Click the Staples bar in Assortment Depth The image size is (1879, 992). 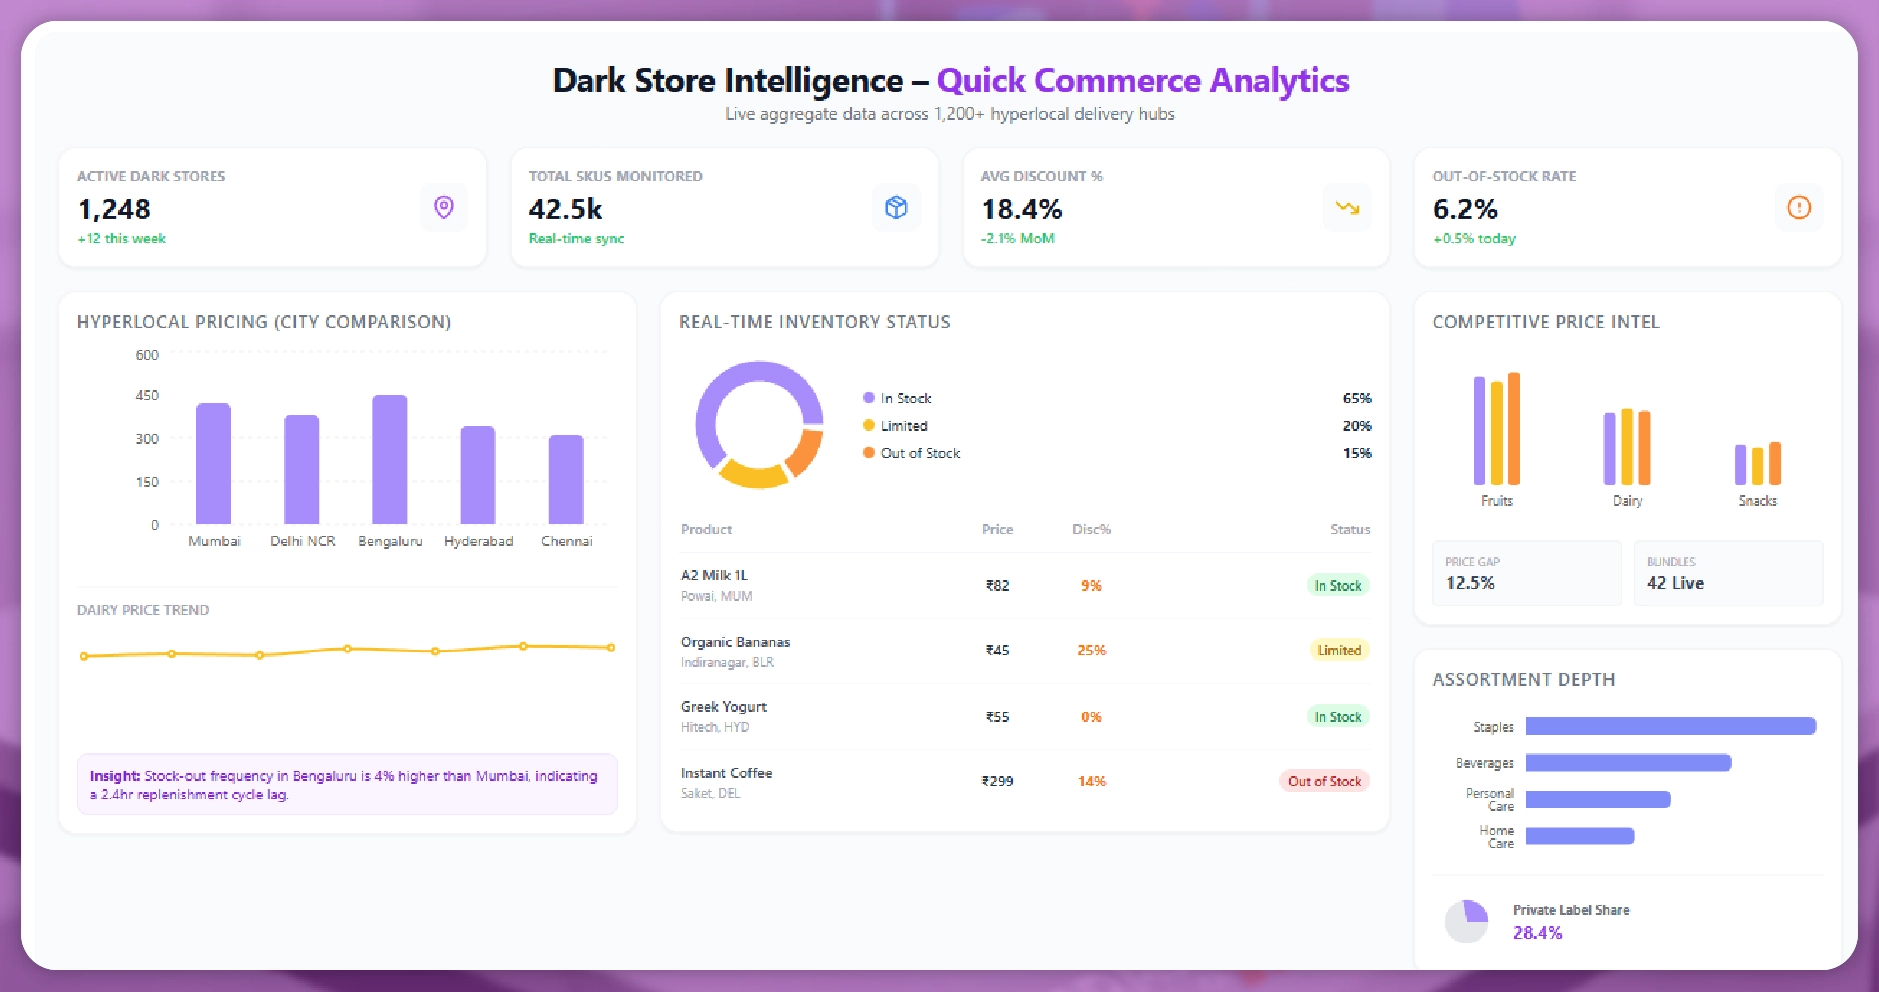pos(1670,727)
